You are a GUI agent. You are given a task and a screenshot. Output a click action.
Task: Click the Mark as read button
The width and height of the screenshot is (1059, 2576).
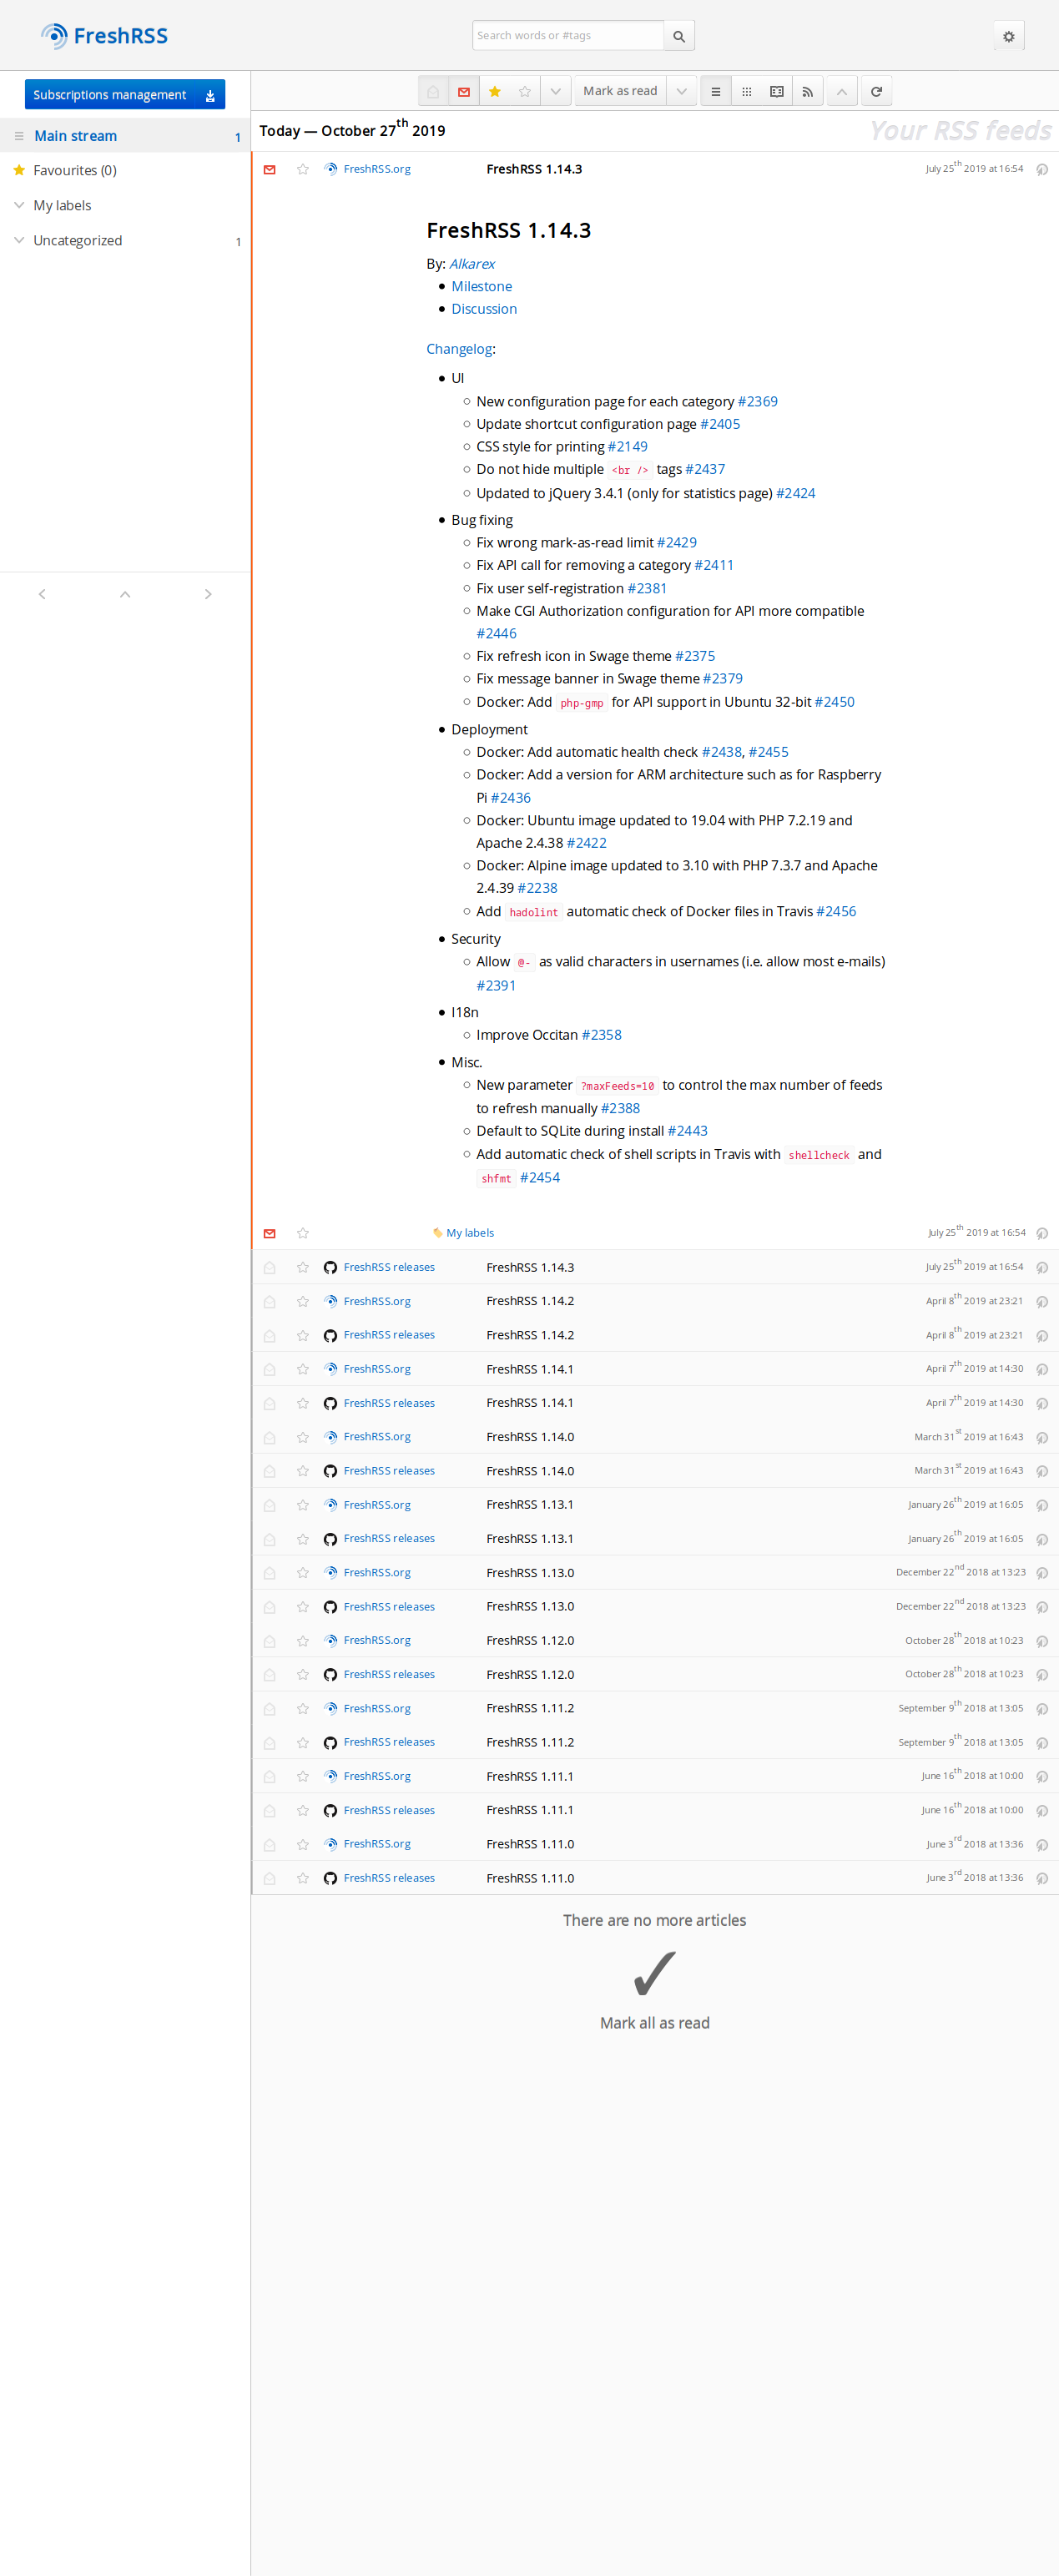click(x=620, y=92)
